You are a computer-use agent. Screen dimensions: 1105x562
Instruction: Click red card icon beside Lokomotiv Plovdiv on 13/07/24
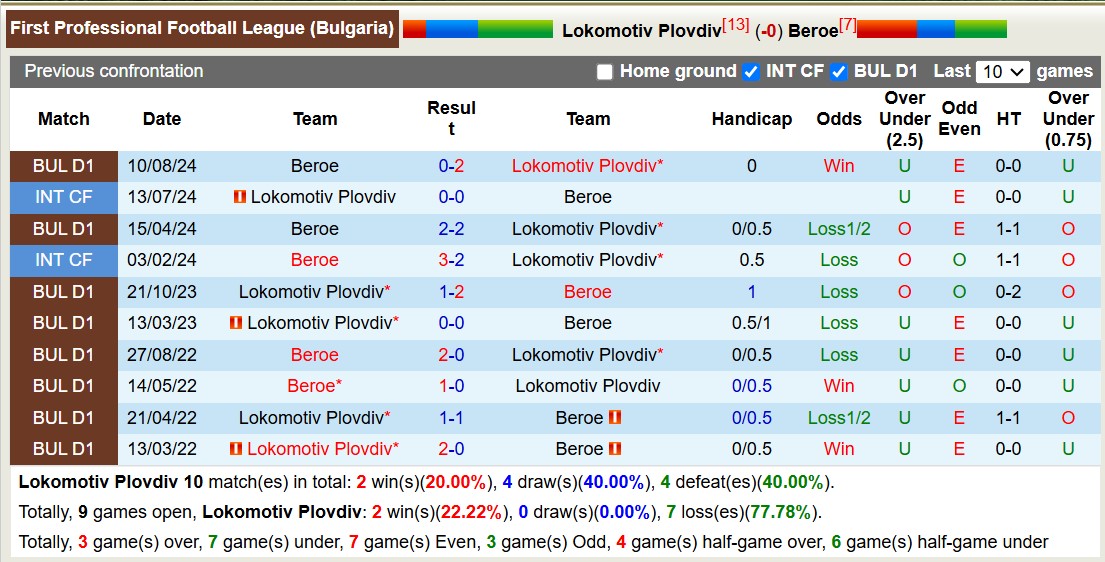coord(240,197)
